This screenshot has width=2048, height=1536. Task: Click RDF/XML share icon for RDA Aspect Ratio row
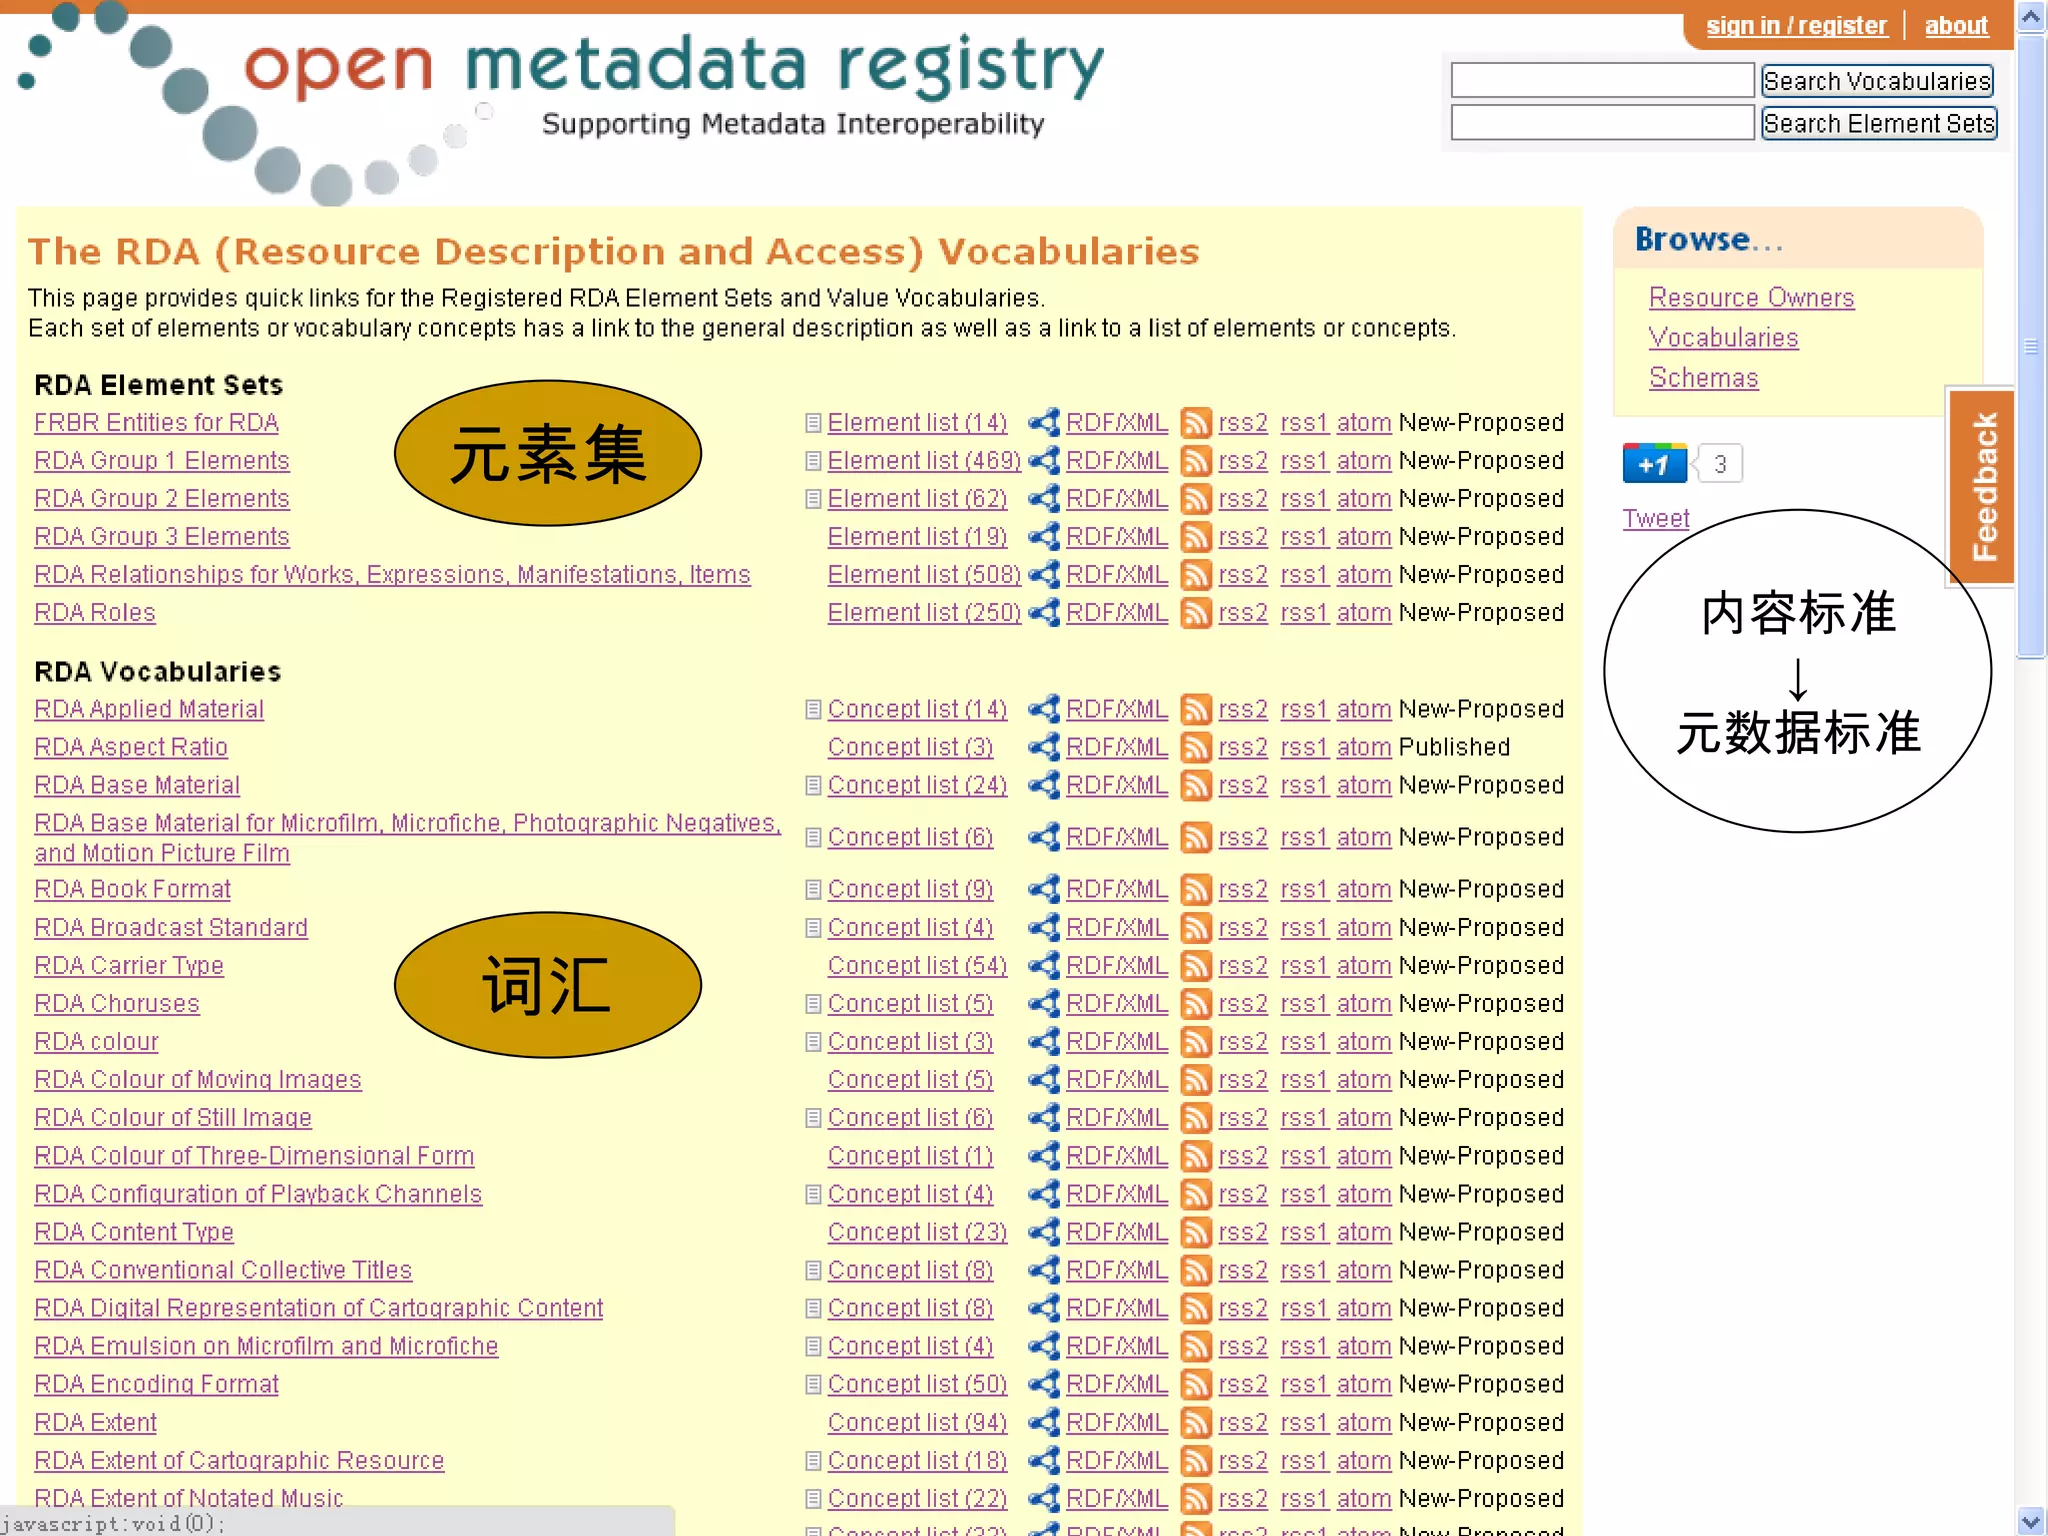(x=1044, y=747)
